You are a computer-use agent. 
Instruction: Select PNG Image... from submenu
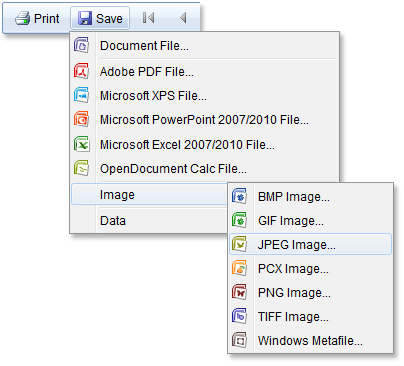[294, 293]
